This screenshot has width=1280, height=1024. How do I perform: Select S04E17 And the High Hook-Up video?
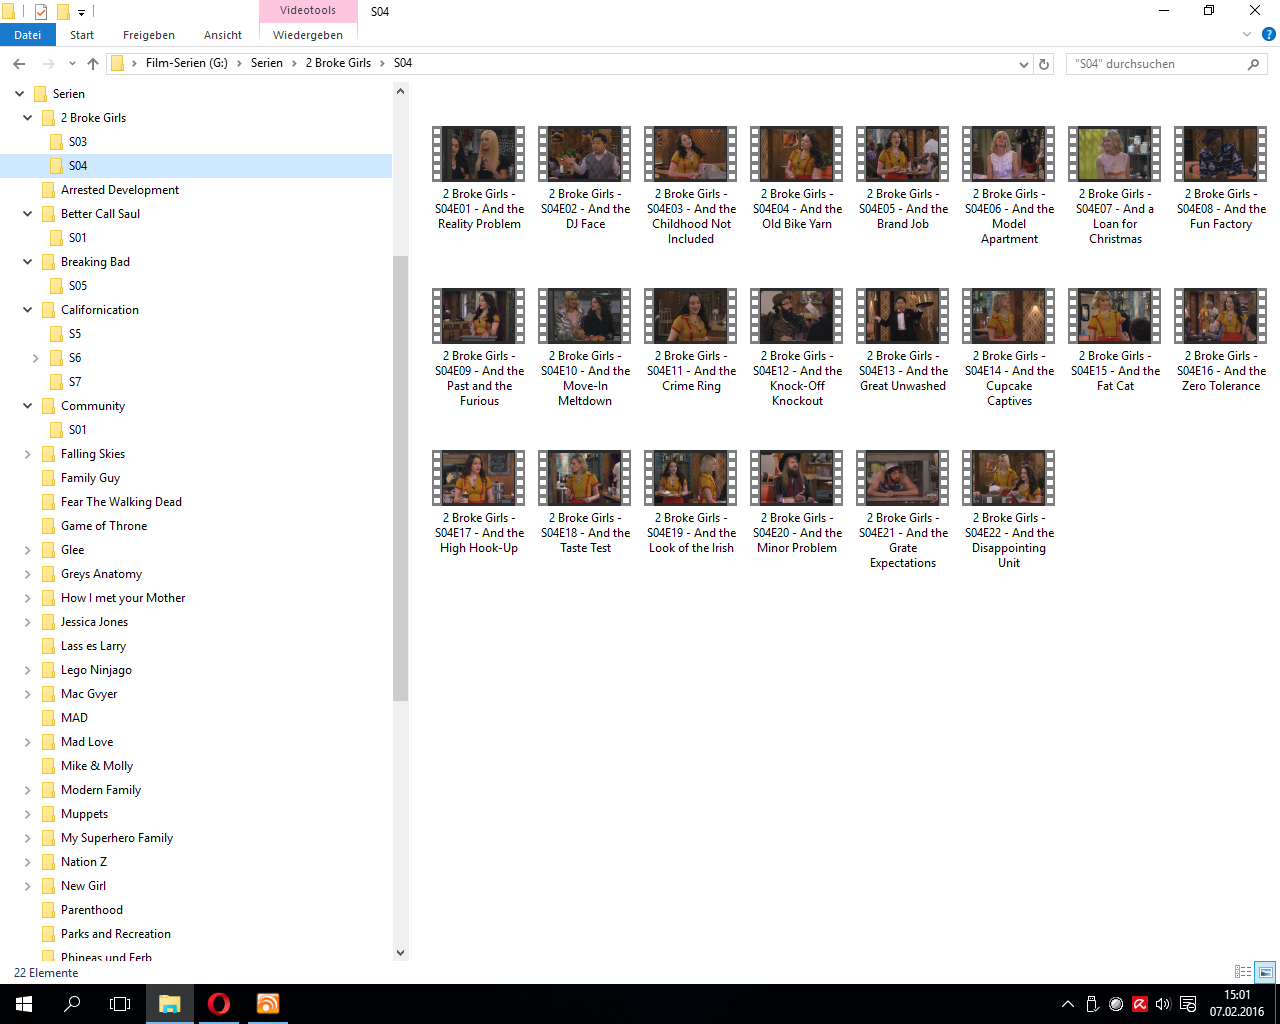(x=479, y=502)
